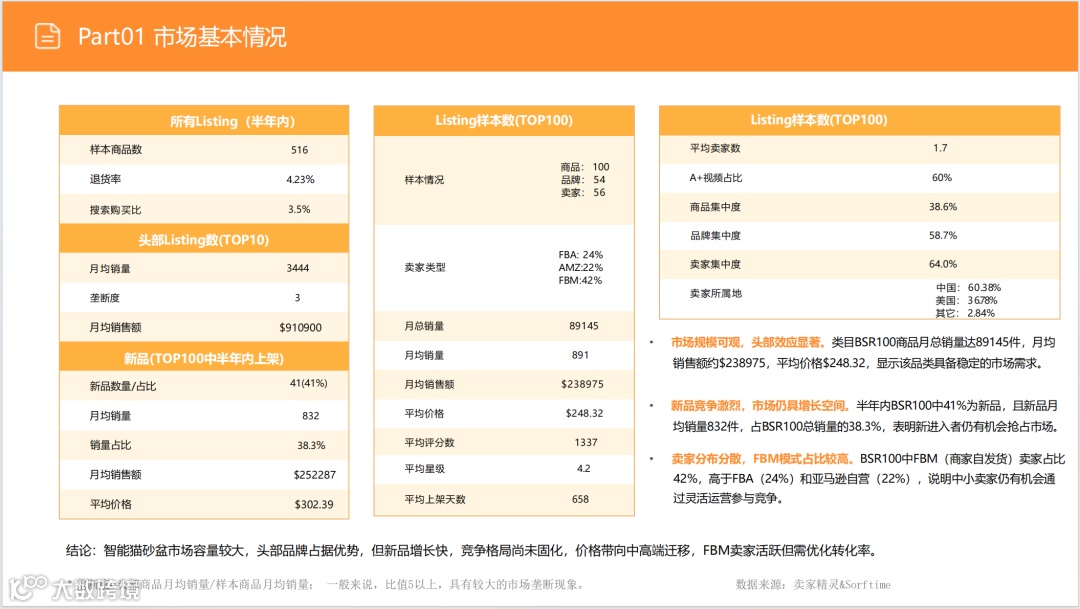Click the 新品(TOP100中半年内上架) section header
The width and height of the screenshot is (1080, 609).
[x=204, y=358]
